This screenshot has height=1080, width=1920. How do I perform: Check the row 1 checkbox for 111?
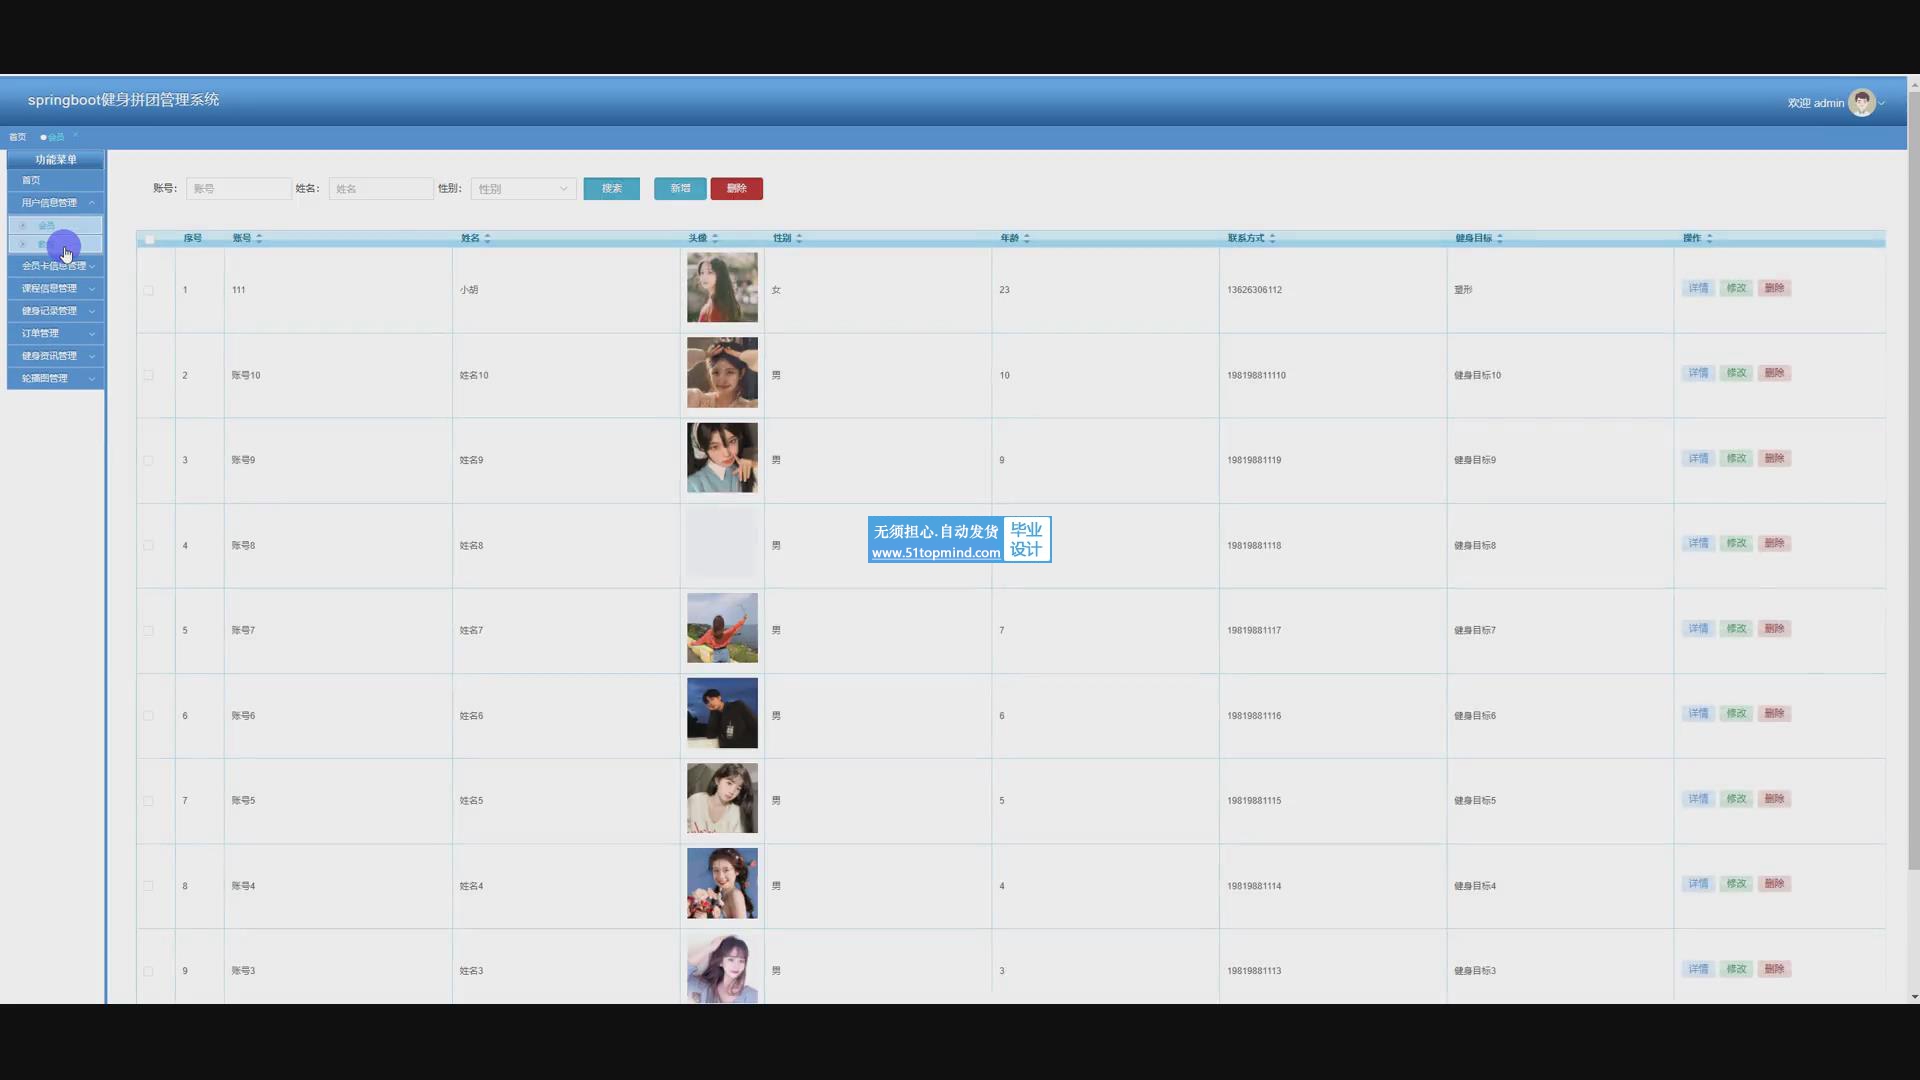point(148,290)
